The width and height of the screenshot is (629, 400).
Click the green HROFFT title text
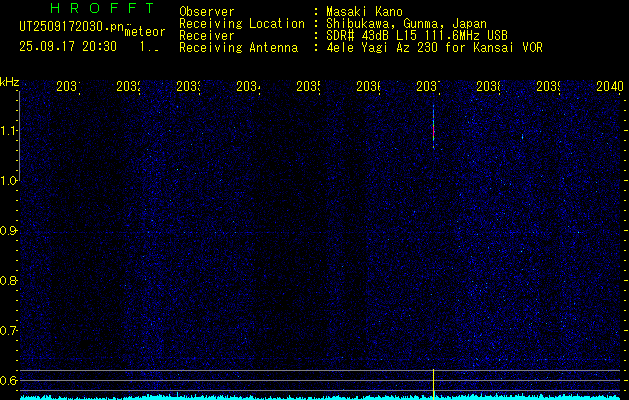[x=102, y=8]
